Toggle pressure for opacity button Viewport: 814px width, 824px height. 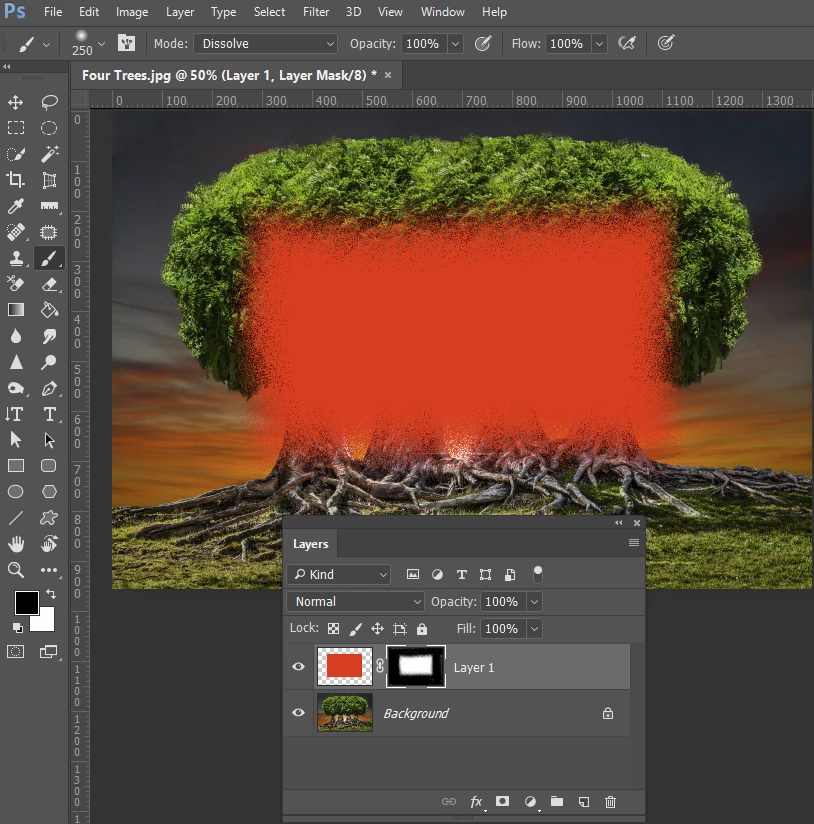pyautogui.click(x=482, y=43)
